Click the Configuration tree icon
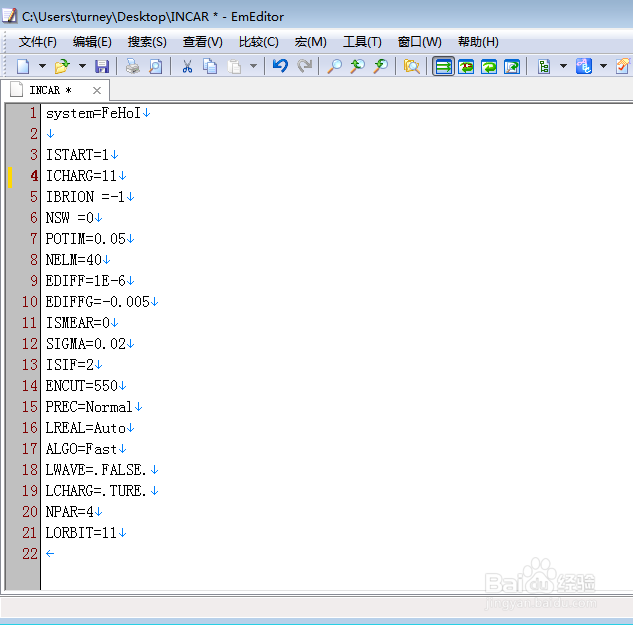Screen dimensions: 633x625 544,66
